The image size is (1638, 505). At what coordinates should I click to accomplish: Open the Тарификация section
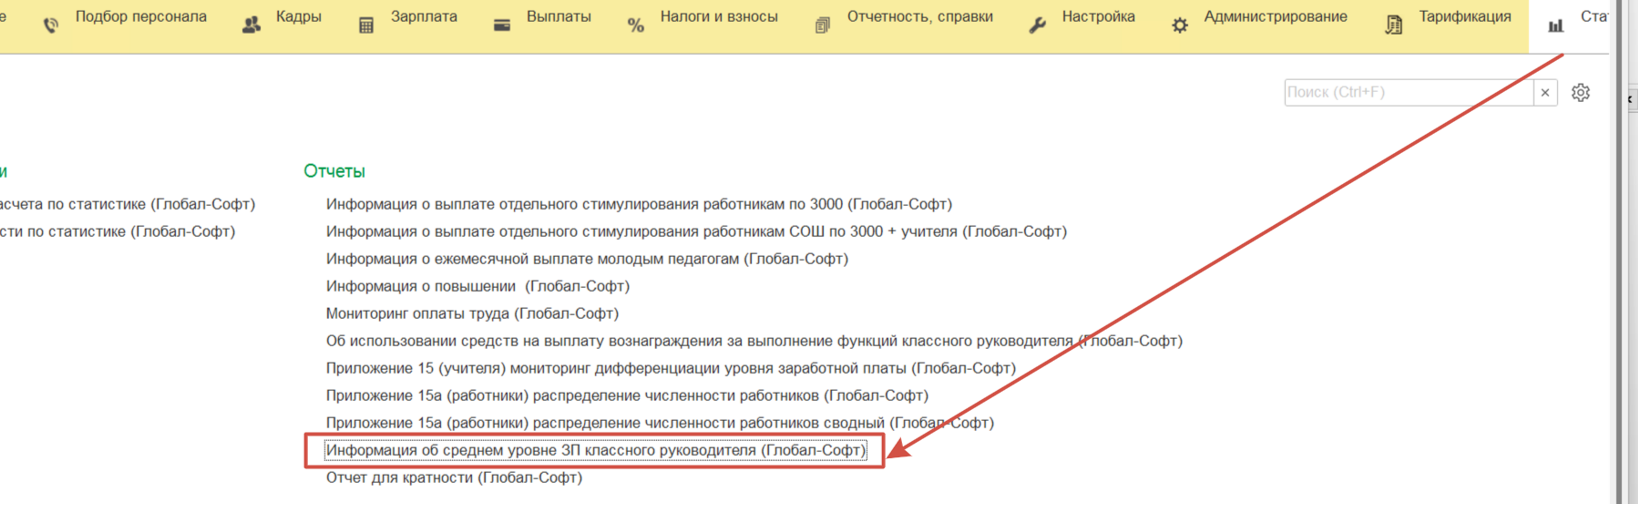1464,17
